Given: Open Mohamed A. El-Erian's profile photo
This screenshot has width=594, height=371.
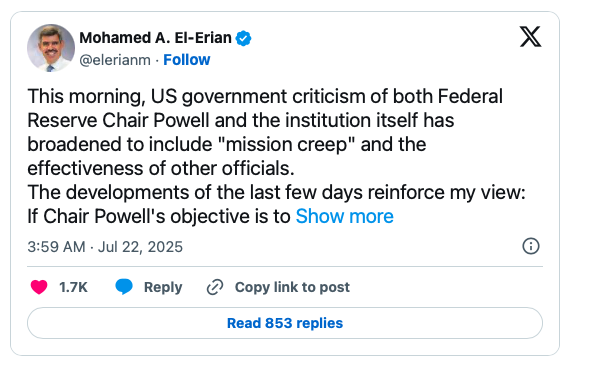Looking at the screenshot, I should 51,48.
